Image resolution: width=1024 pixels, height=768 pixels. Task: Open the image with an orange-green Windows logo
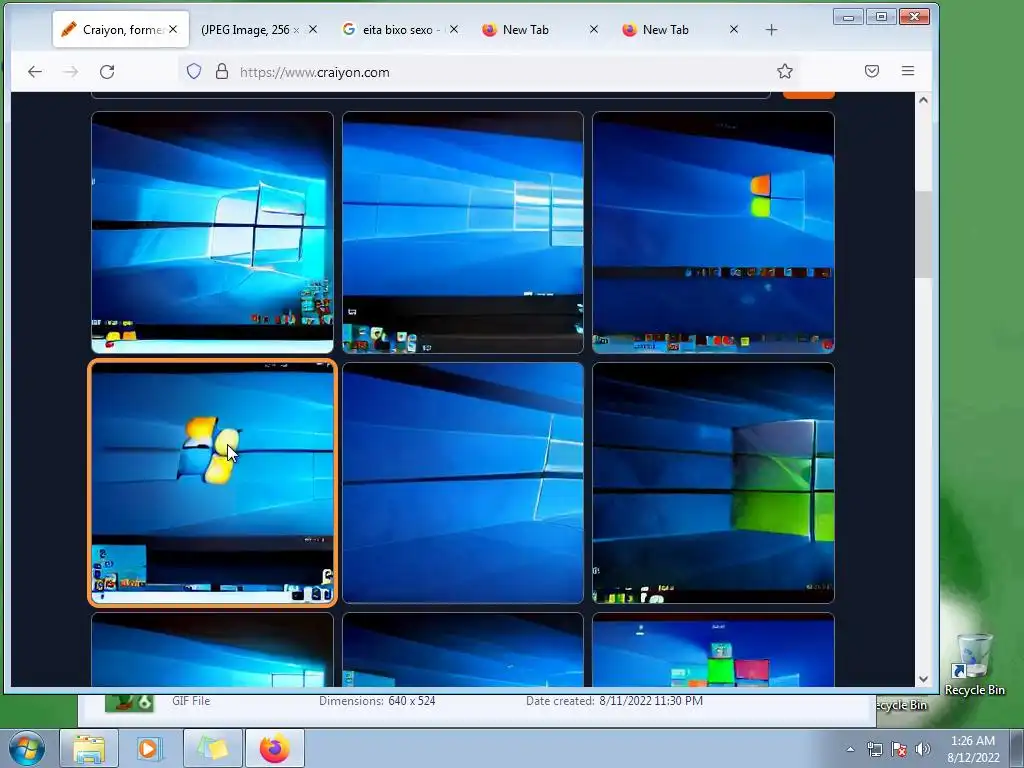[713, 232]
